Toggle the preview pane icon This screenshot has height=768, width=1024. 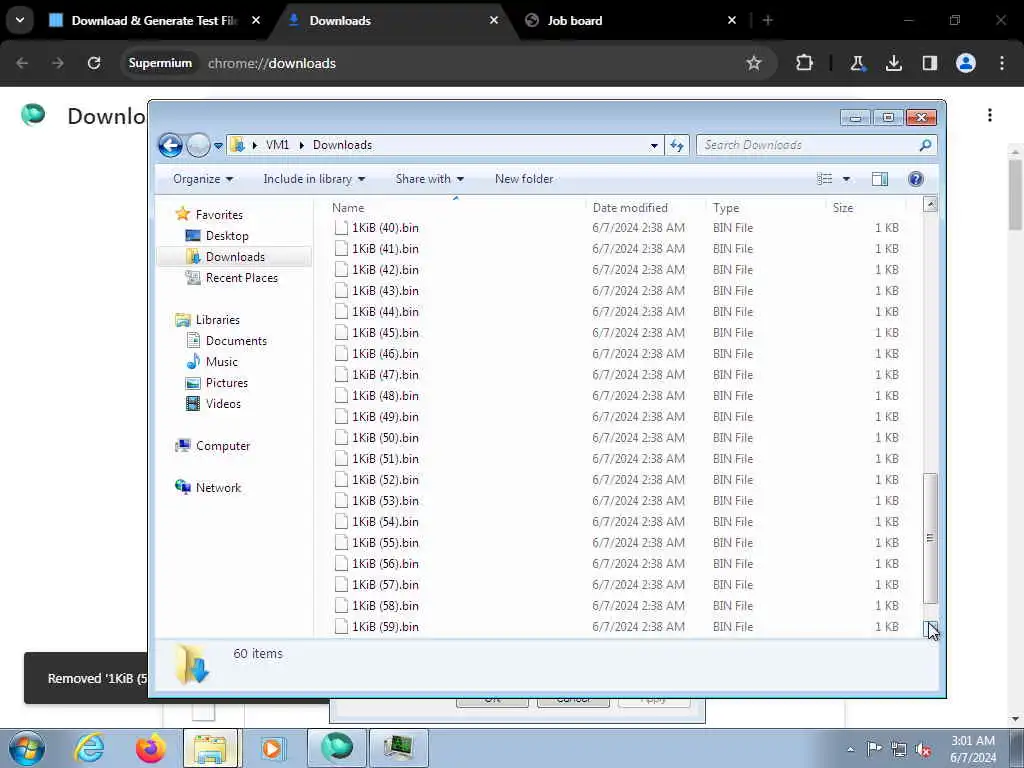coord(880,179)
